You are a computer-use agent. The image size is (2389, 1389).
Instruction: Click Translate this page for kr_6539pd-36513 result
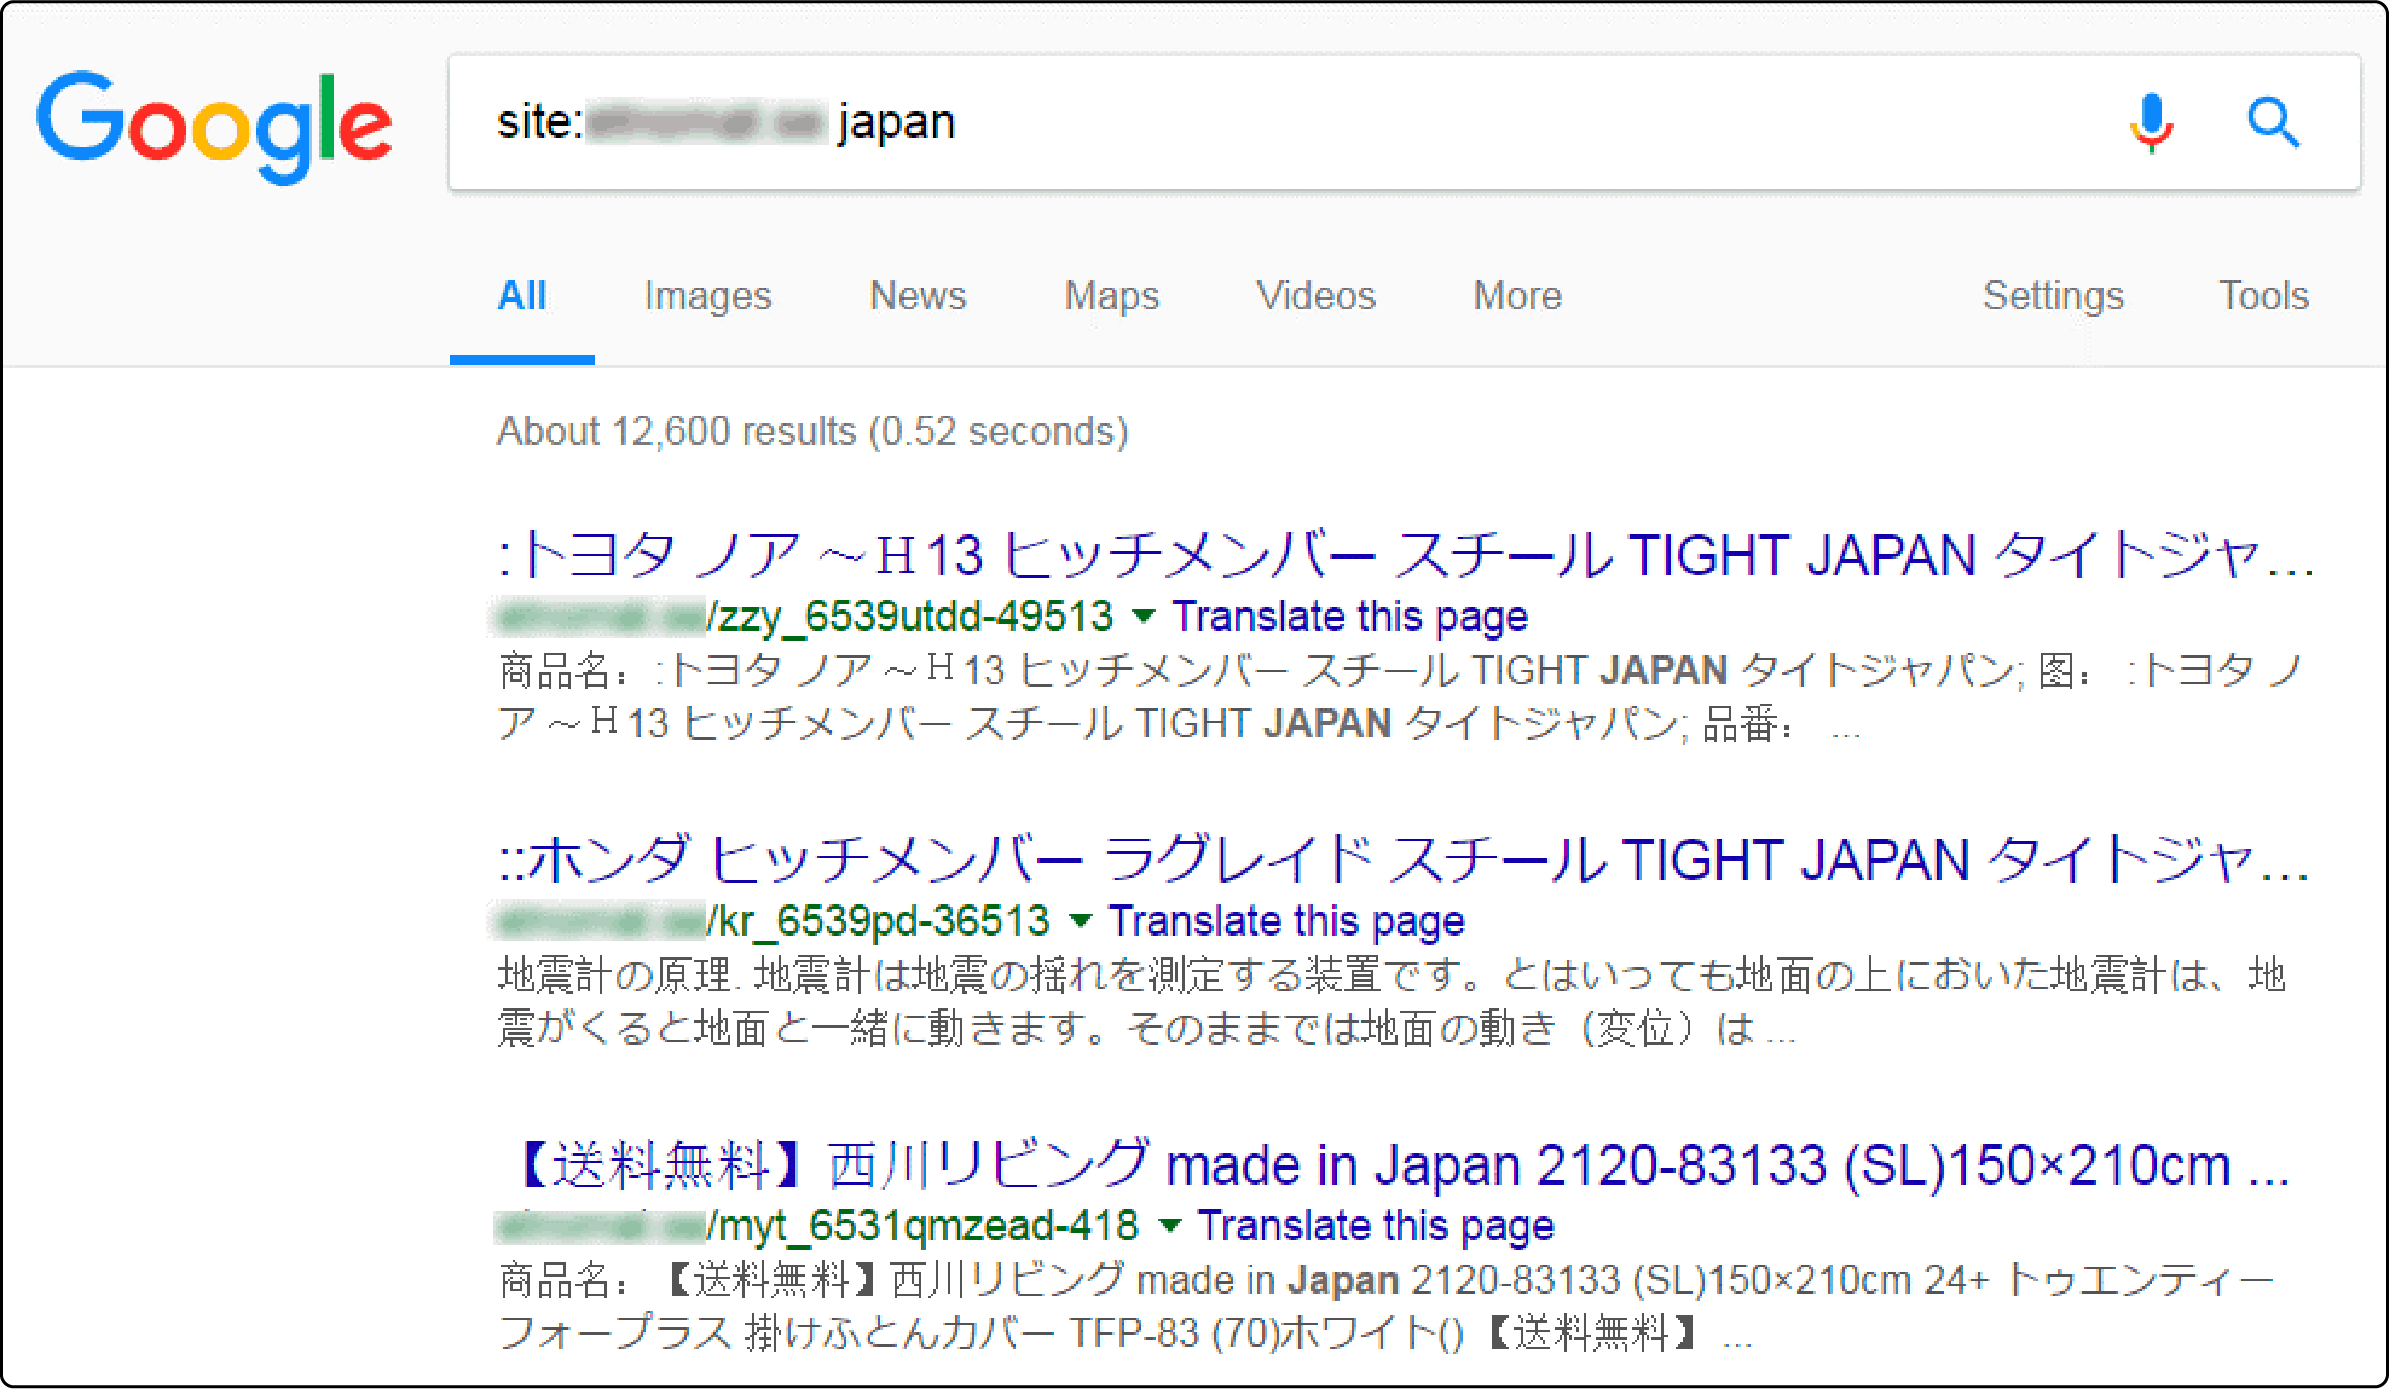coord(1287,921)
